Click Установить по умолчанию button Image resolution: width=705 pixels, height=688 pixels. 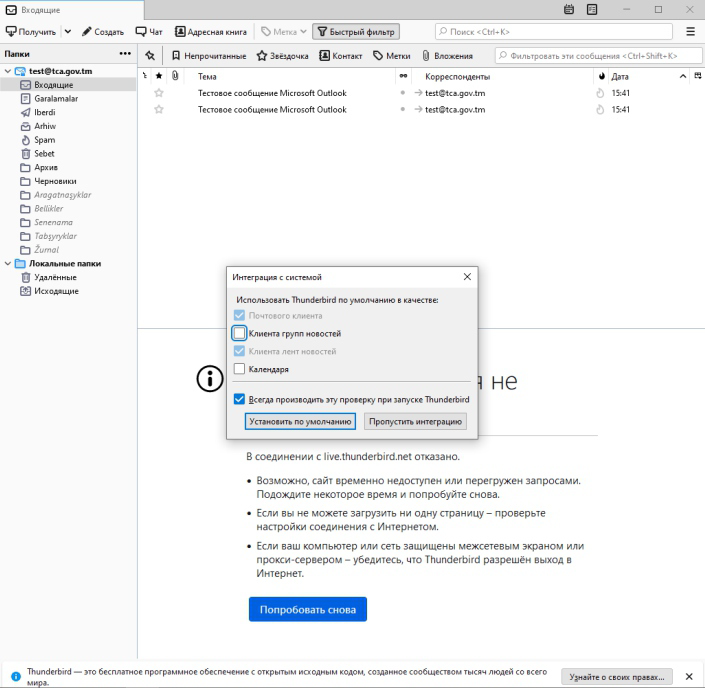300,421
